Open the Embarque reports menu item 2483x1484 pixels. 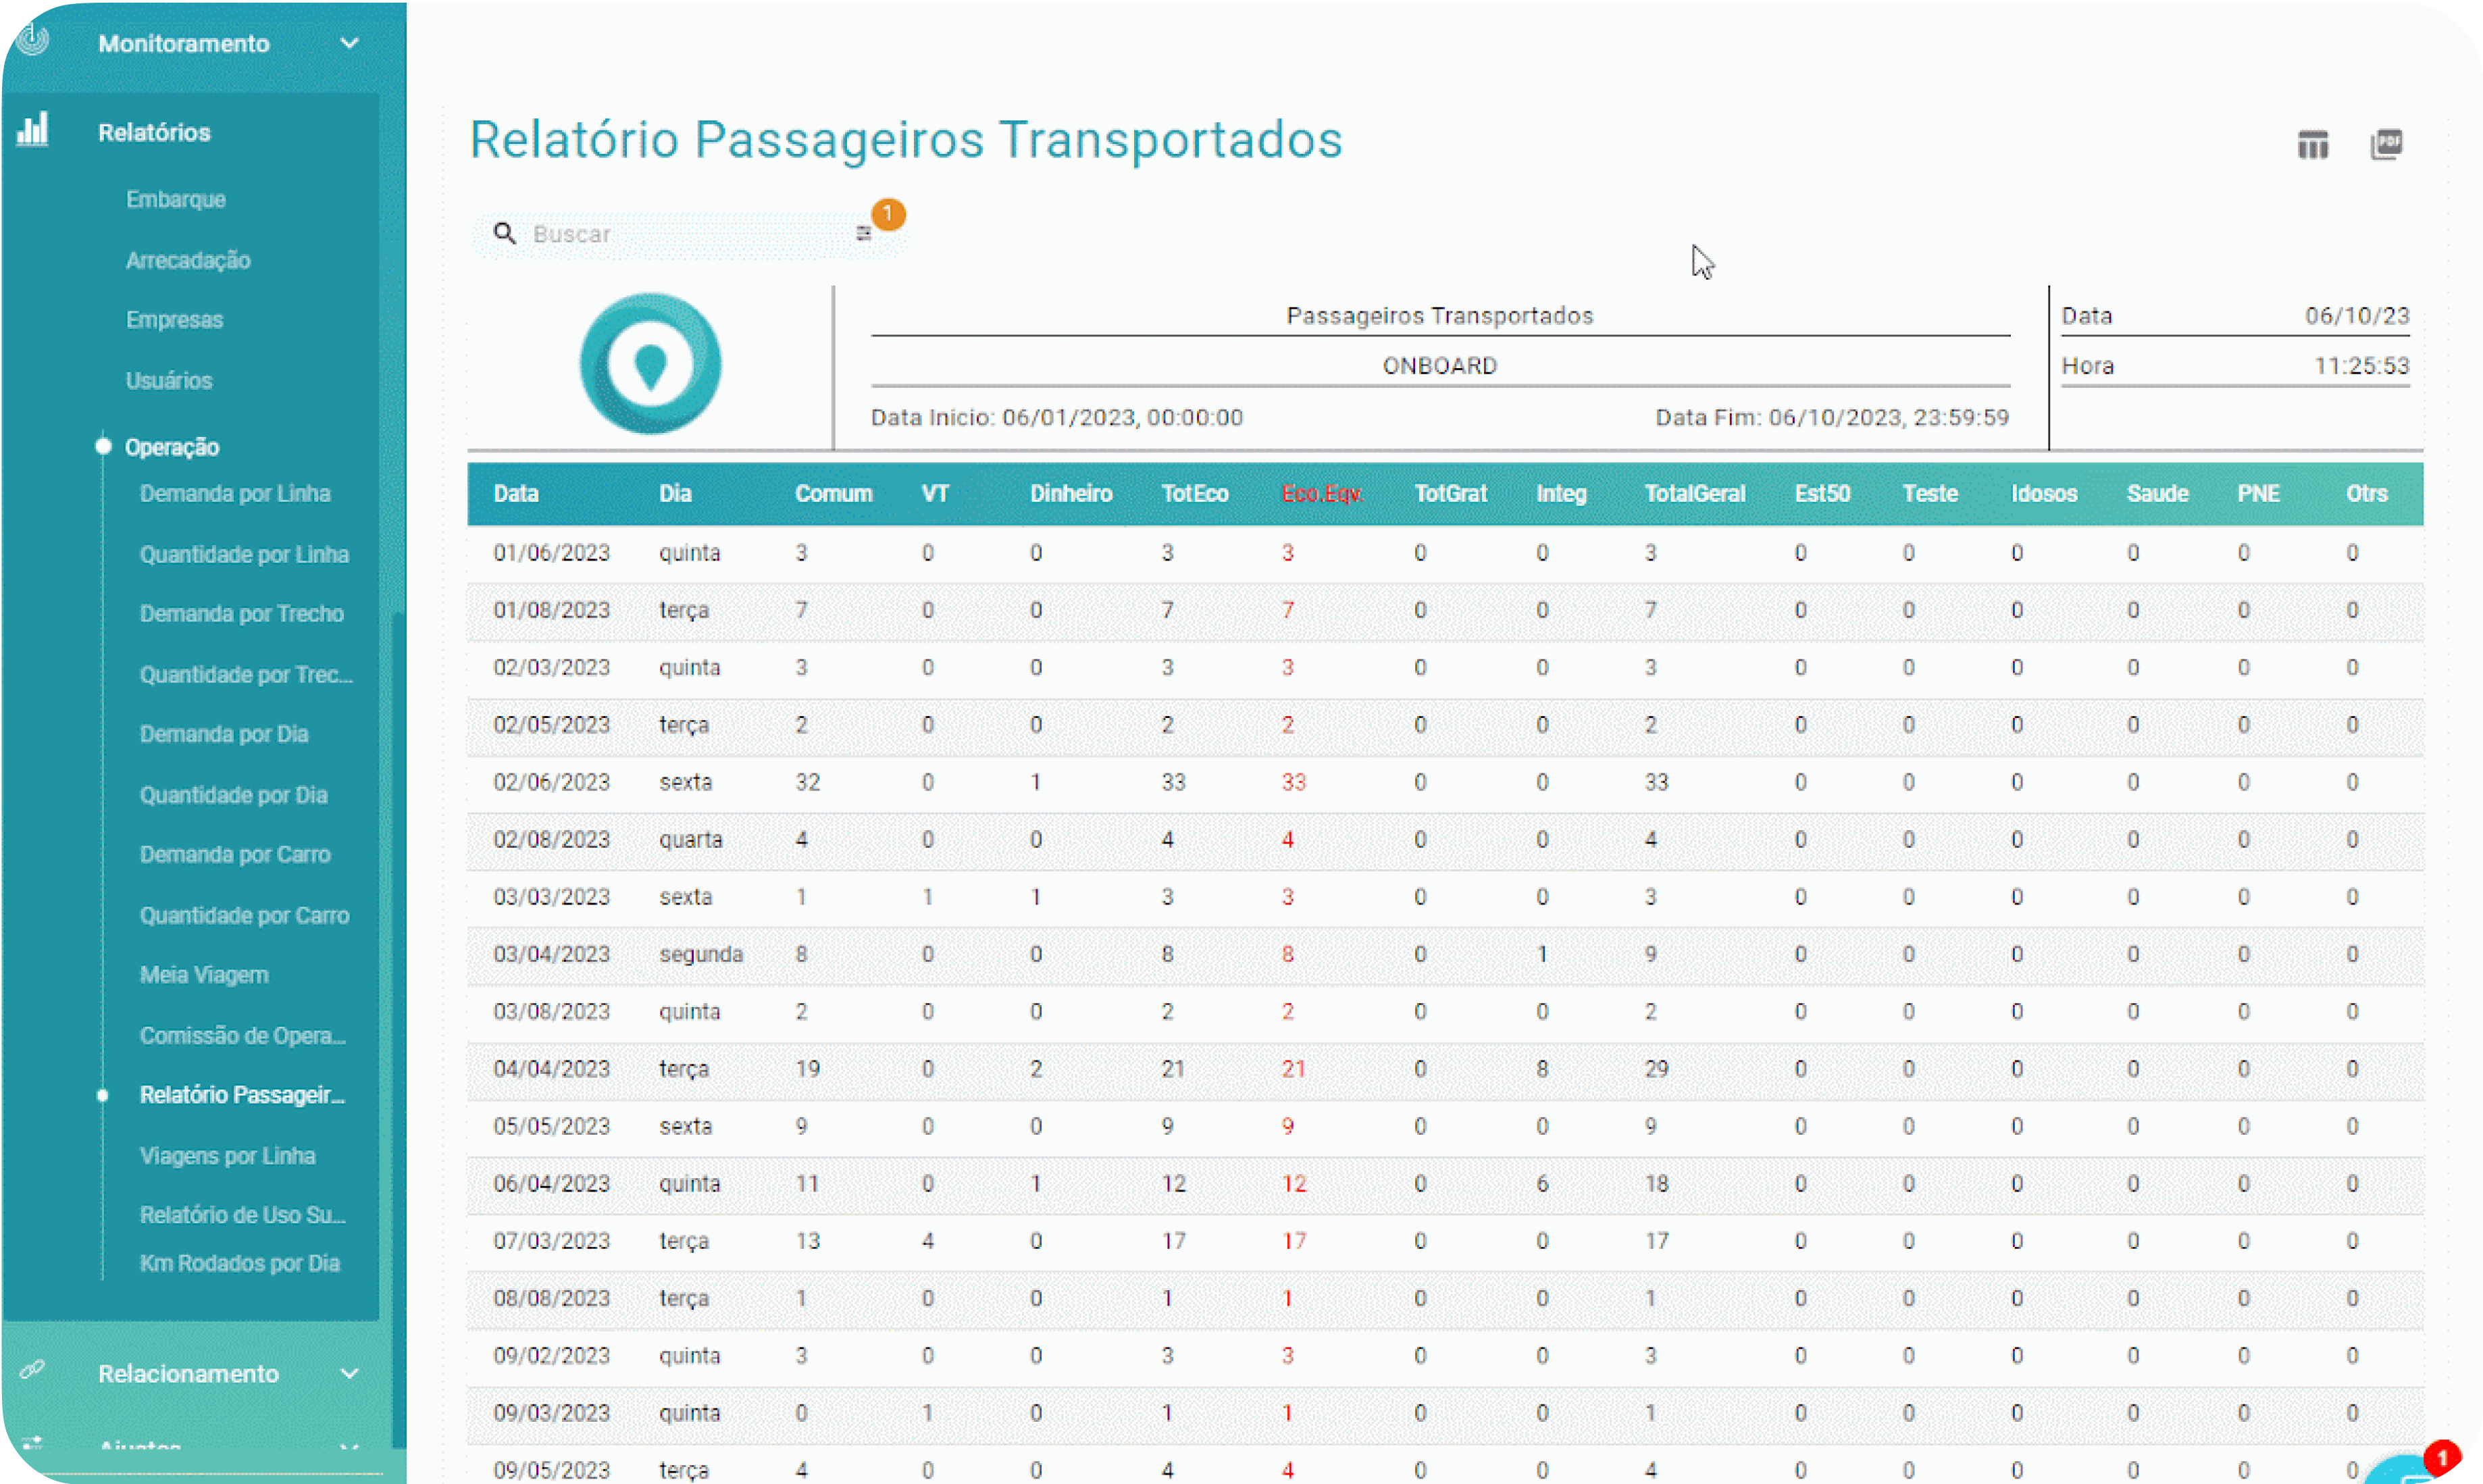(176, 199)
